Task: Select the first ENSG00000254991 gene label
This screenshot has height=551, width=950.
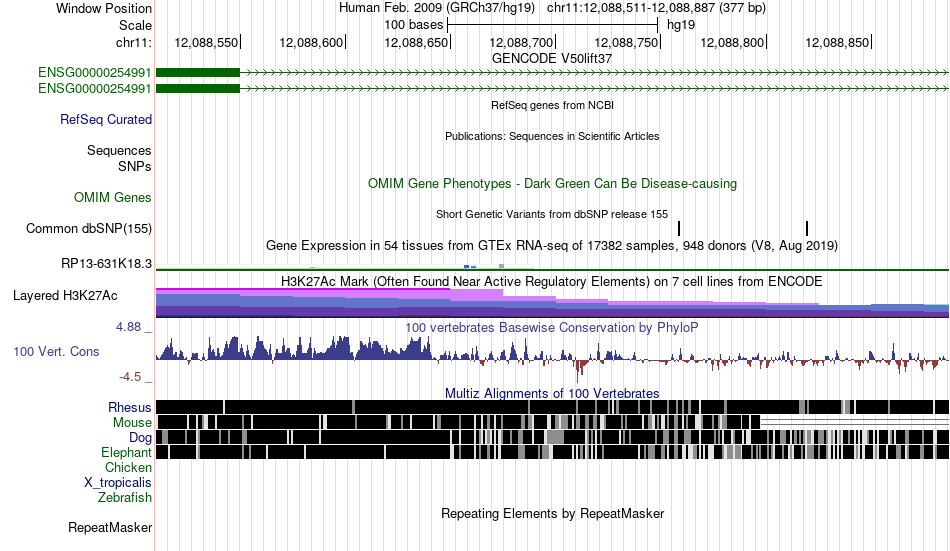Action: (95, 73)
